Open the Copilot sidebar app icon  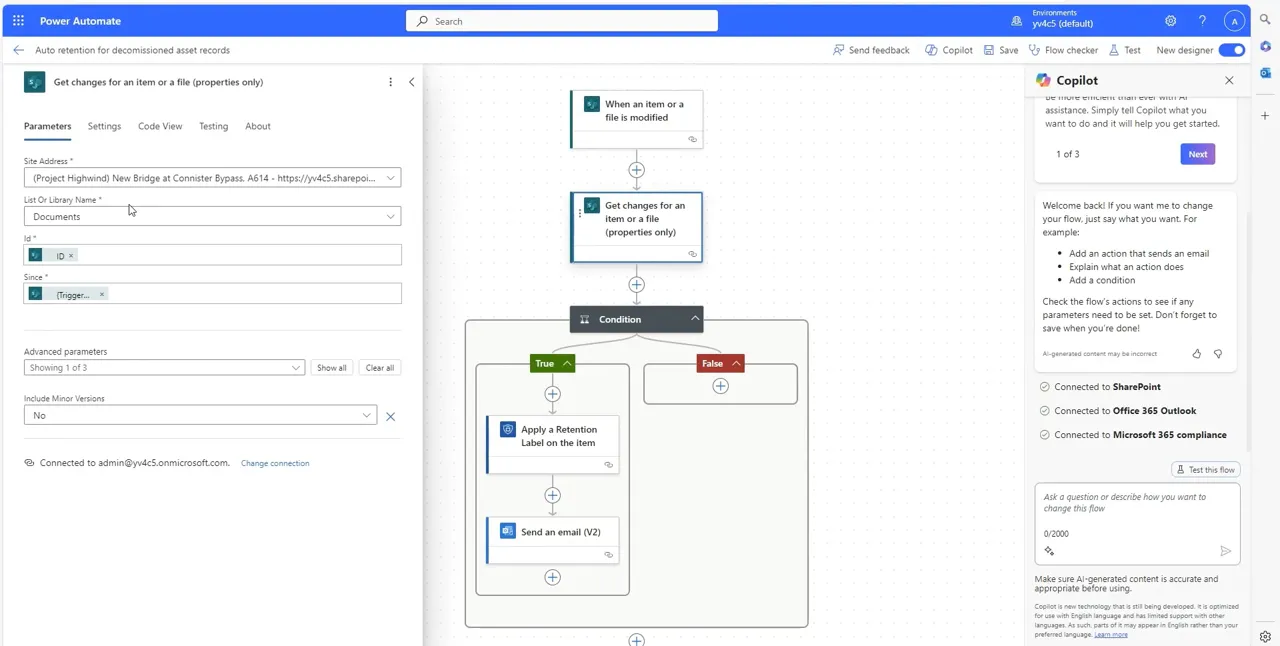(x=1265, y=47)
